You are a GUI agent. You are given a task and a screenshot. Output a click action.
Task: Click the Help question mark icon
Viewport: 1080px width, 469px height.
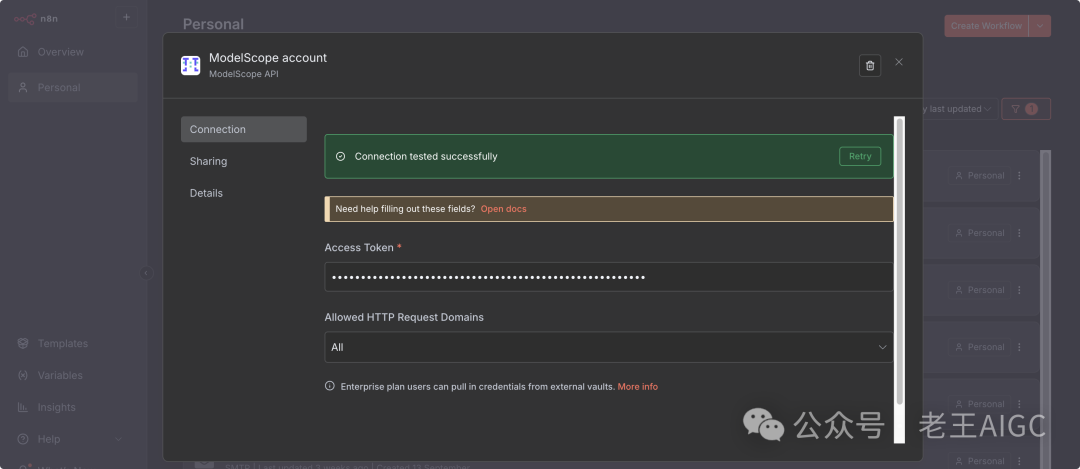point(23,439)
